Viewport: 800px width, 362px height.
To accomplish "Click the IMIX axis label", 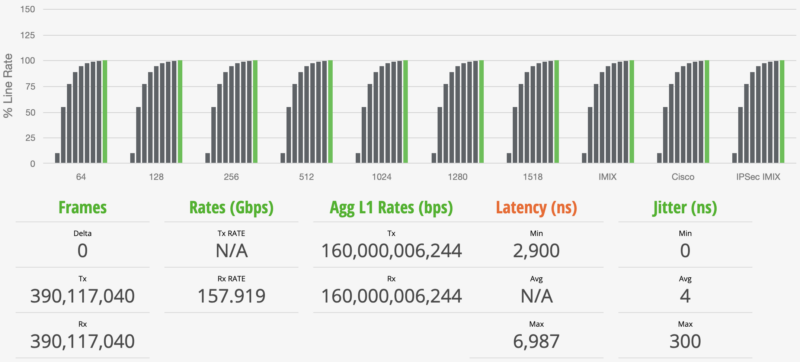I will [x=608, y=178].
